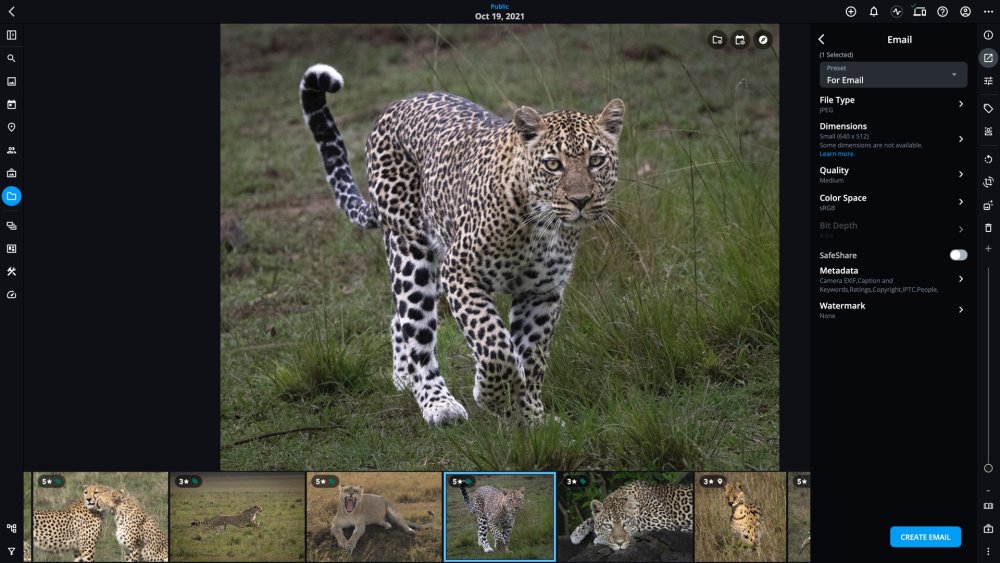Expand the Color Space setting
The height and width of the screenshot is (563, 1000).
893,202
